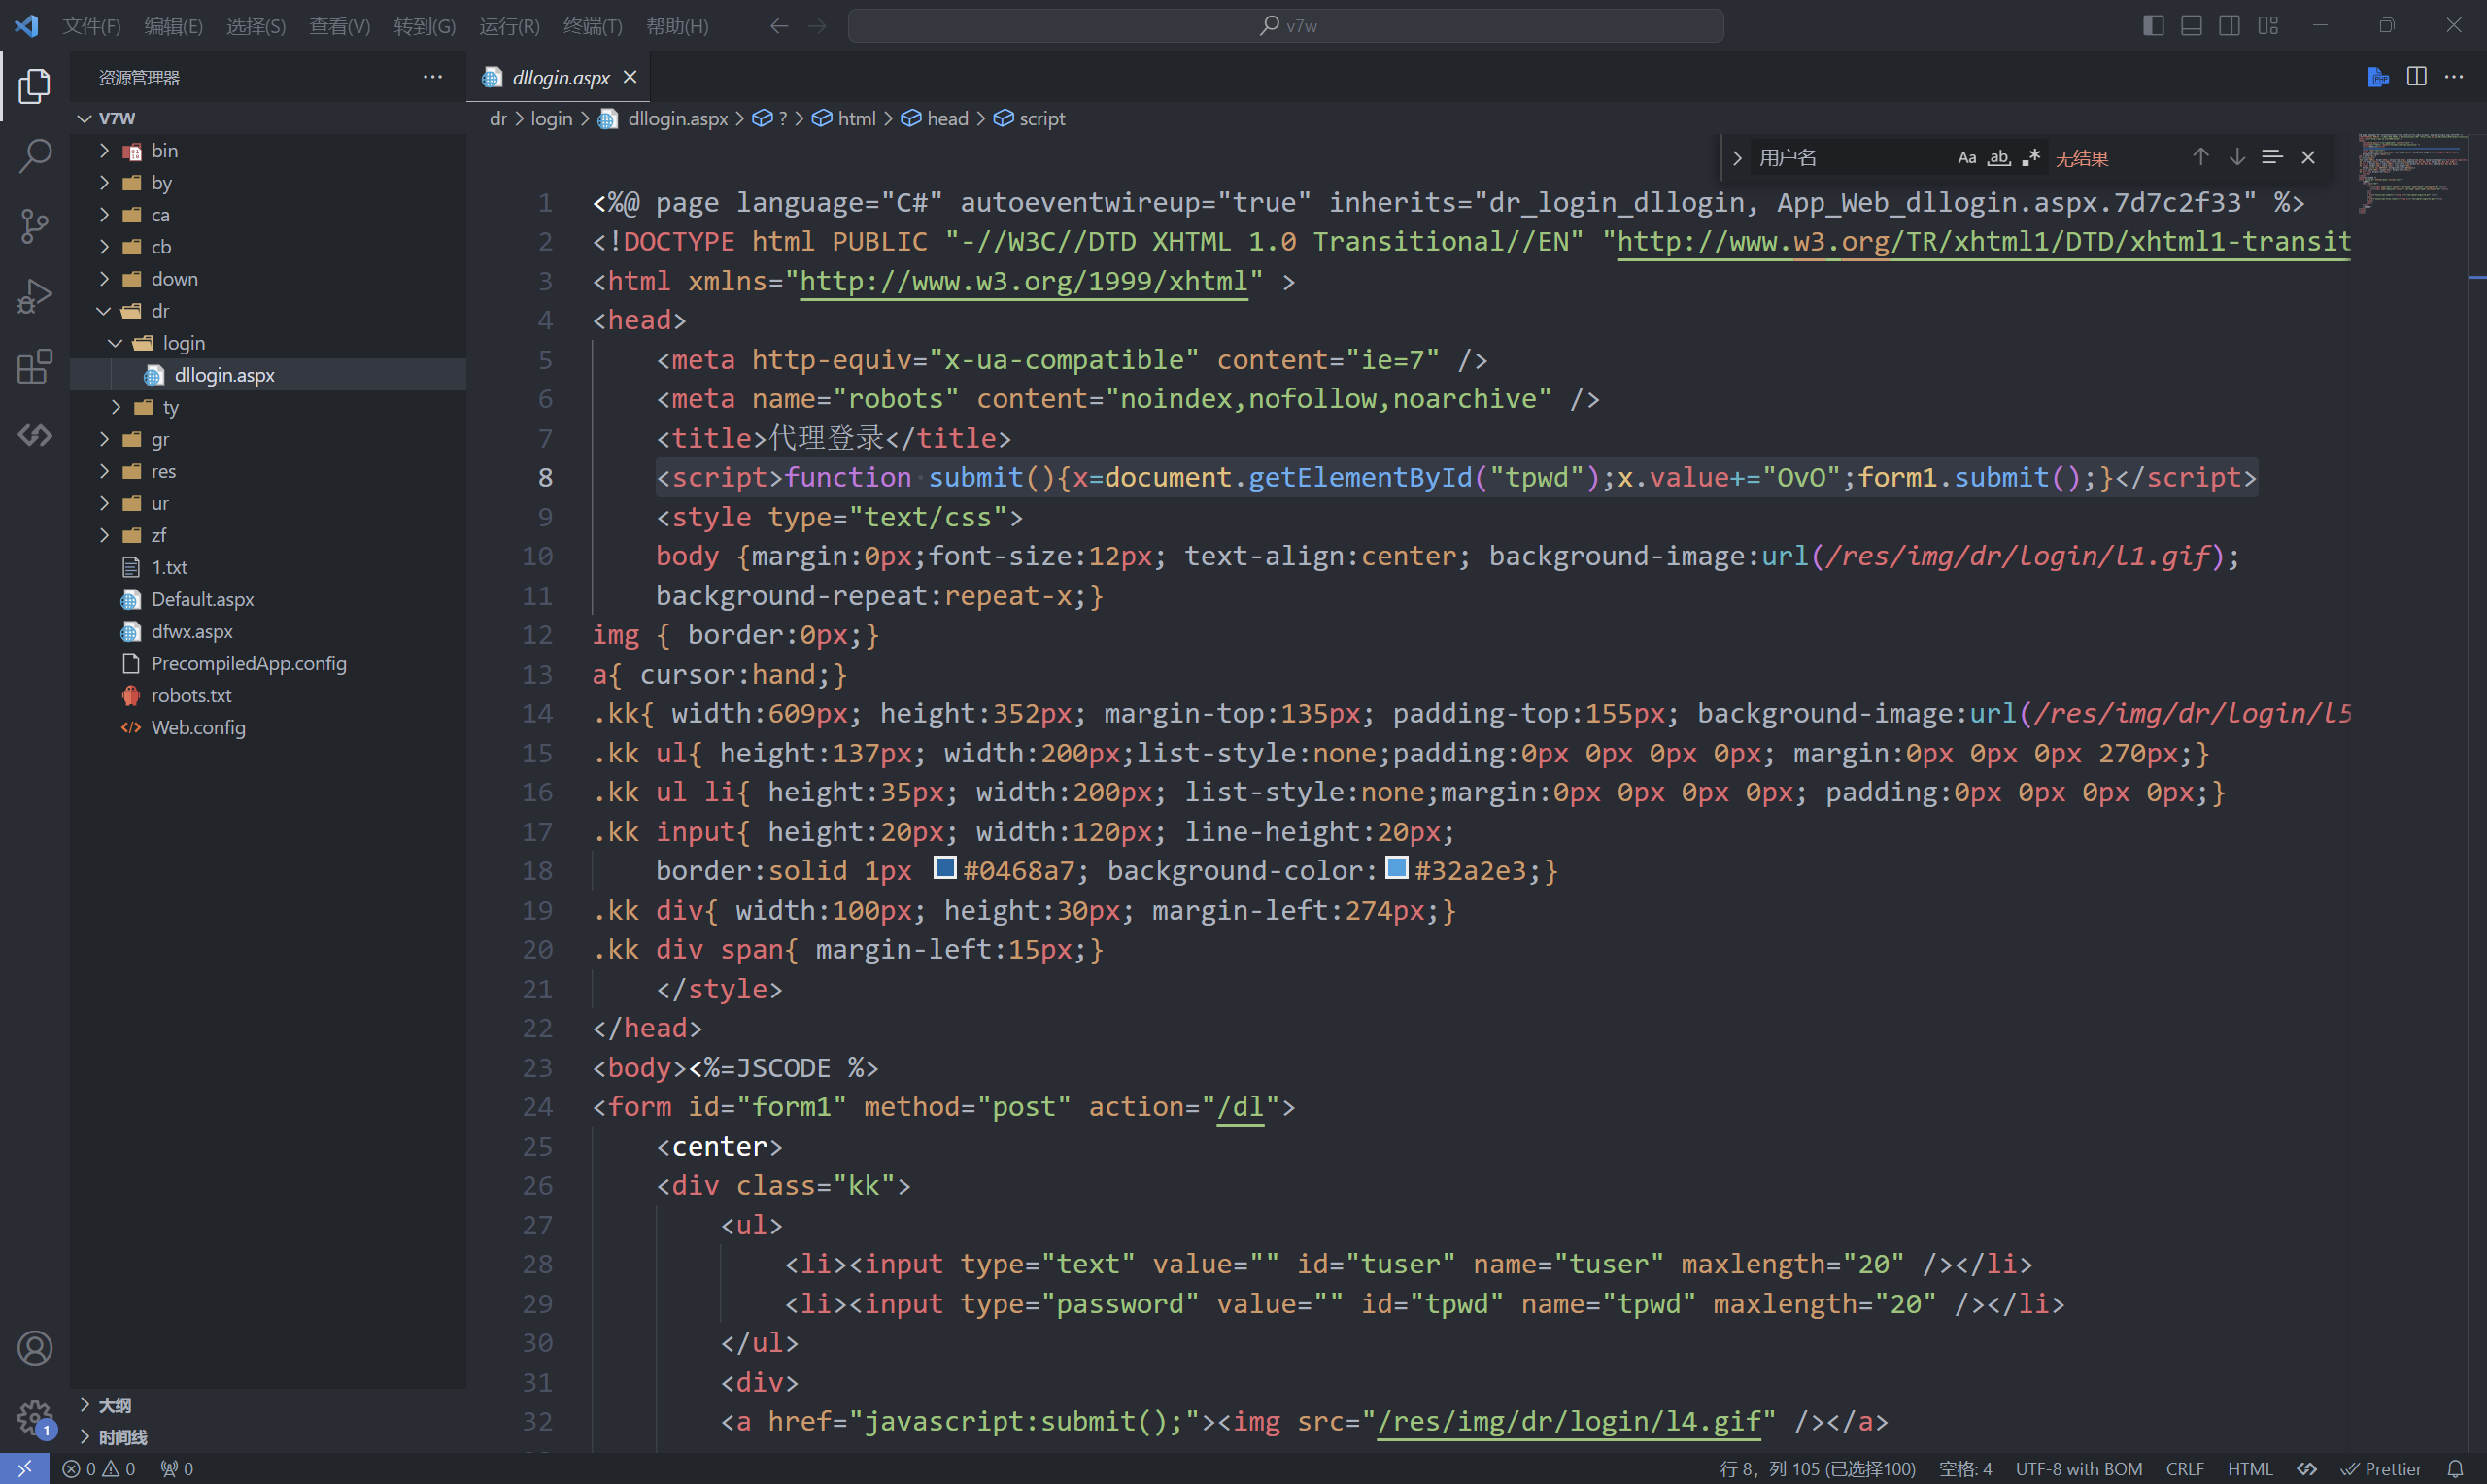Open Explorer views and more actions ellipsis
This screenshot has height=1484, width=2487.
(432, 77)
